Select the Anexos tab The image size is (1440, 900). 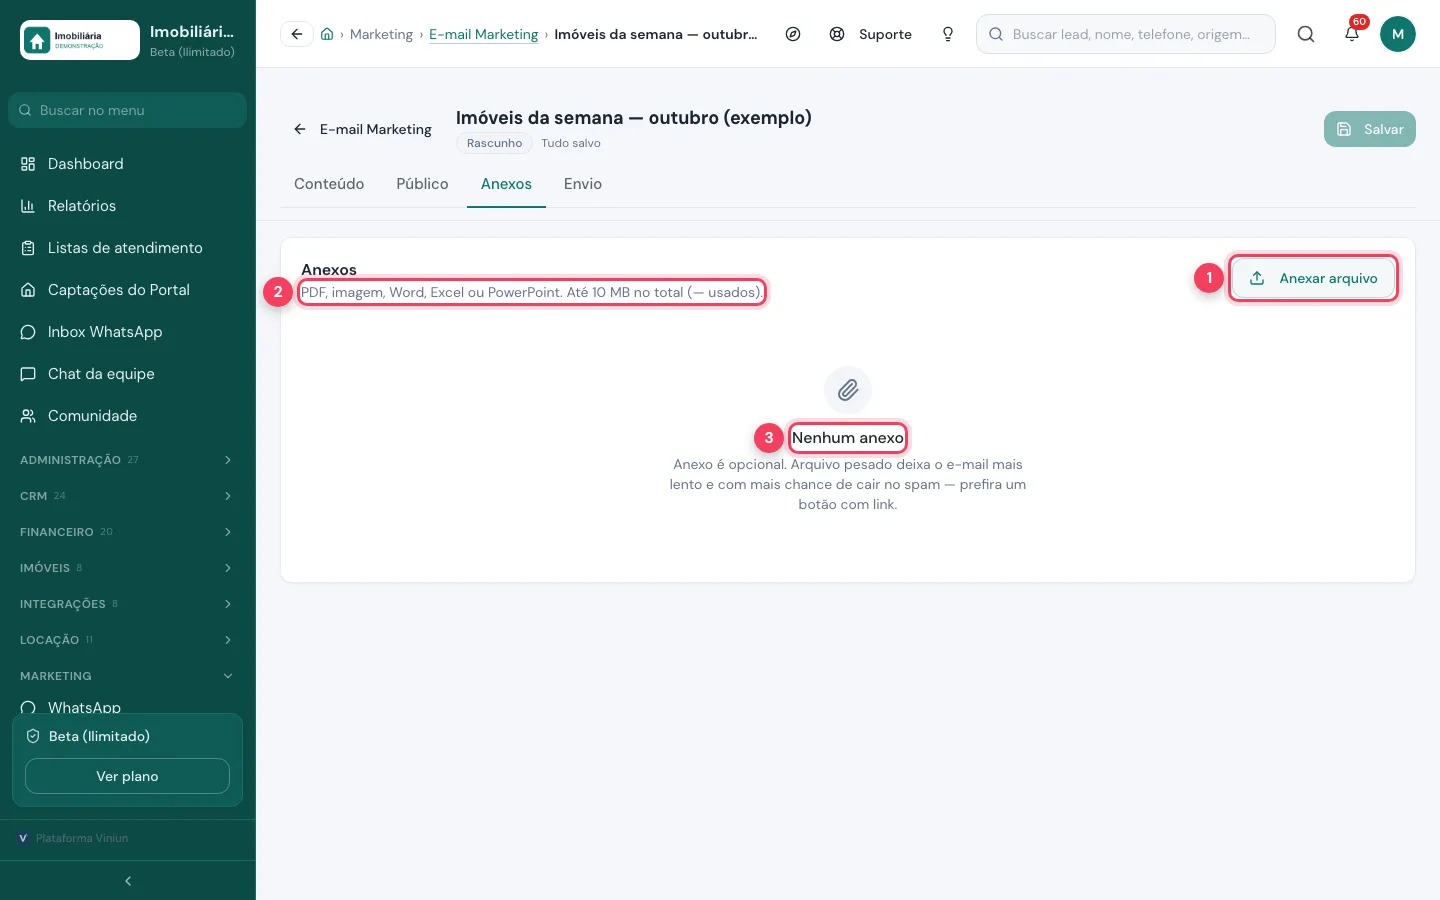(506, 184)
